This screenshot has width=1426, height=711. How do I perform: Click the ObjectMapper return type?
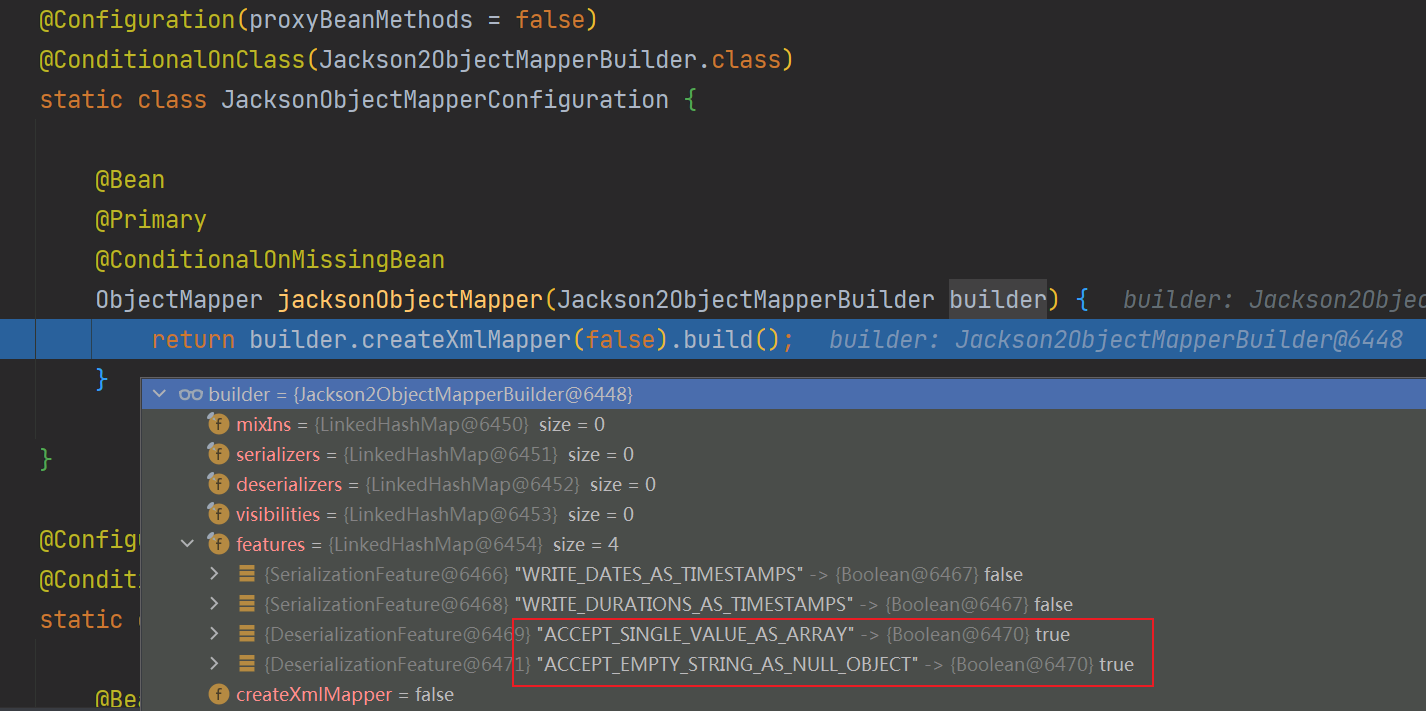click(179, 300)
